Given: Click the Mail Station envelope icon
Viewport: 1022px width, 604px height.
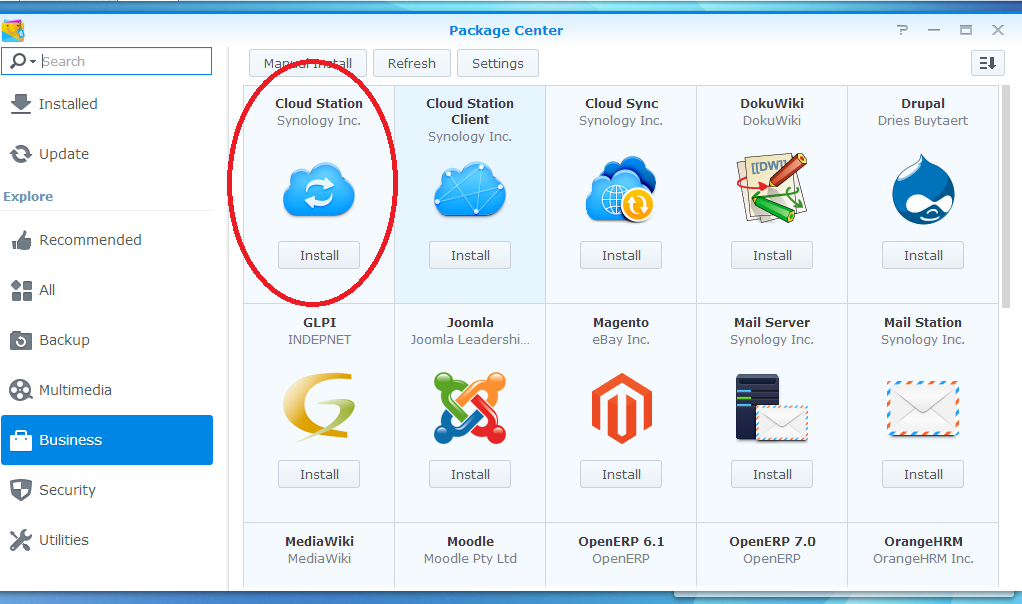Looking at the screenshot, I should point(923,409).
